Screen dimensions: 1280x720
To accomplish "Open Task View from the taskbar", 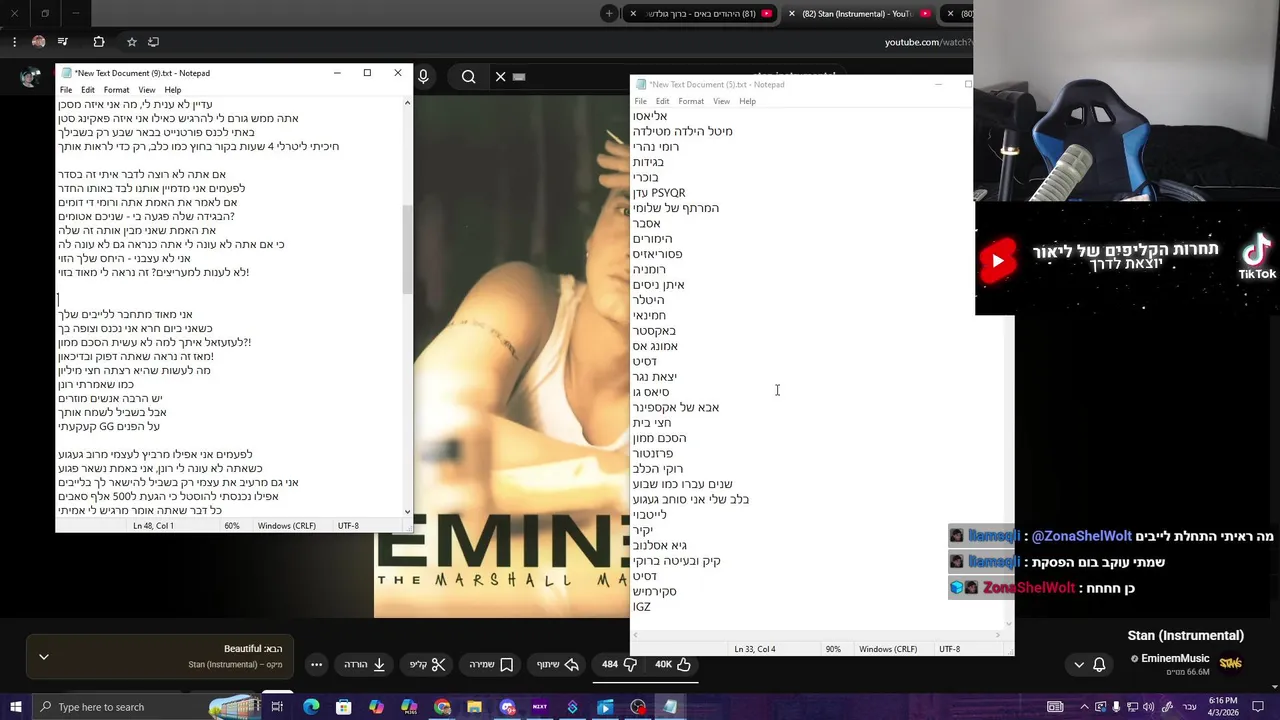I will pyautogui.click(x=277, y=707).
